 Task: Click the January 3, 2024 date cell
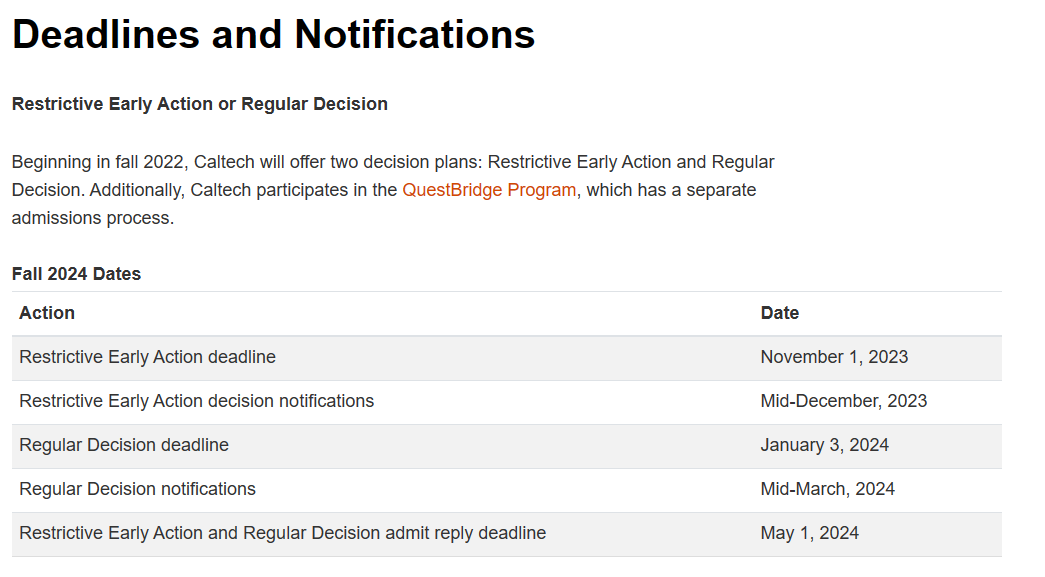pos(825,445)
